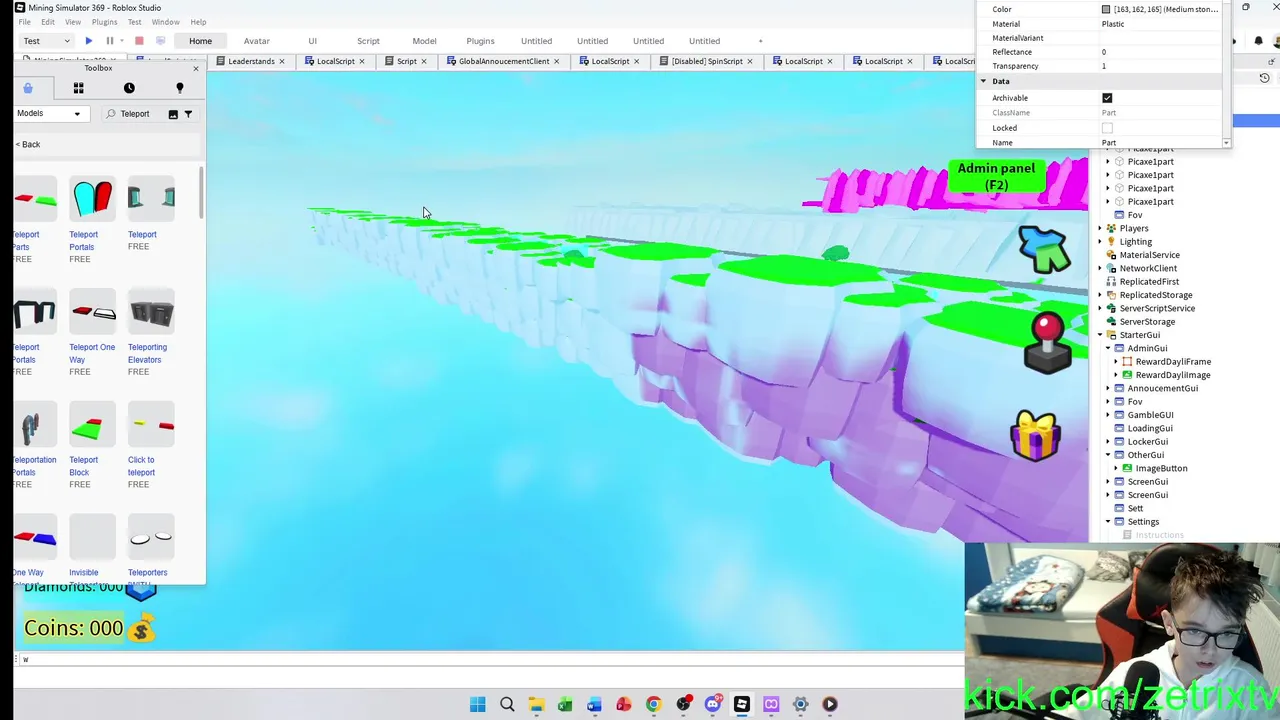The image size is (1280, 720).
Task: Switch to the UI ribbon tab
Action: click(x=312, y=41)
